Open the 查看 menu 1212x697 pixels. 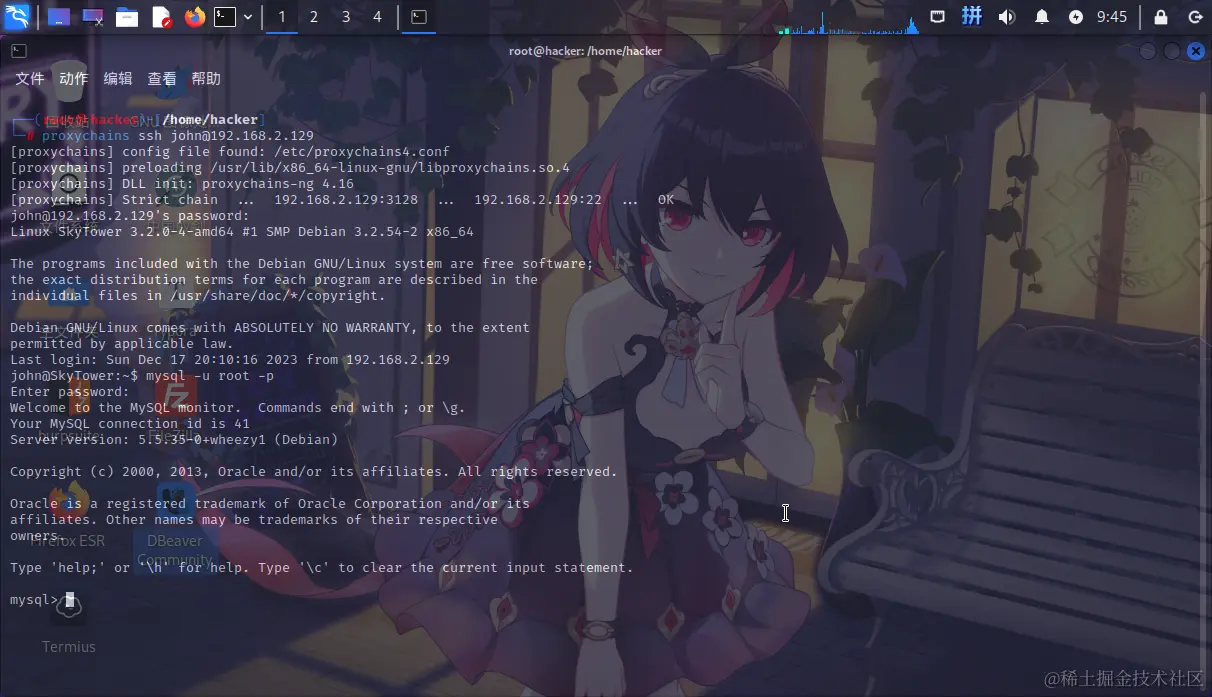pyautogui.click(x=162, y=79)
